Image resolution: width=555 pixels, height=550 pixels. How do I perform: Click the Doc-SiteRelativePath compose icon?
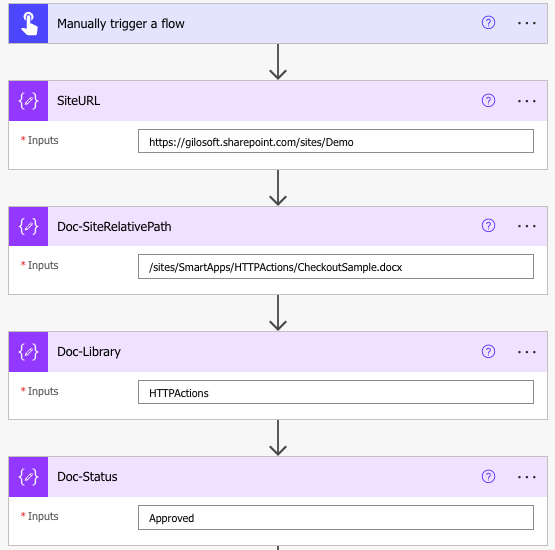[28, 227]
